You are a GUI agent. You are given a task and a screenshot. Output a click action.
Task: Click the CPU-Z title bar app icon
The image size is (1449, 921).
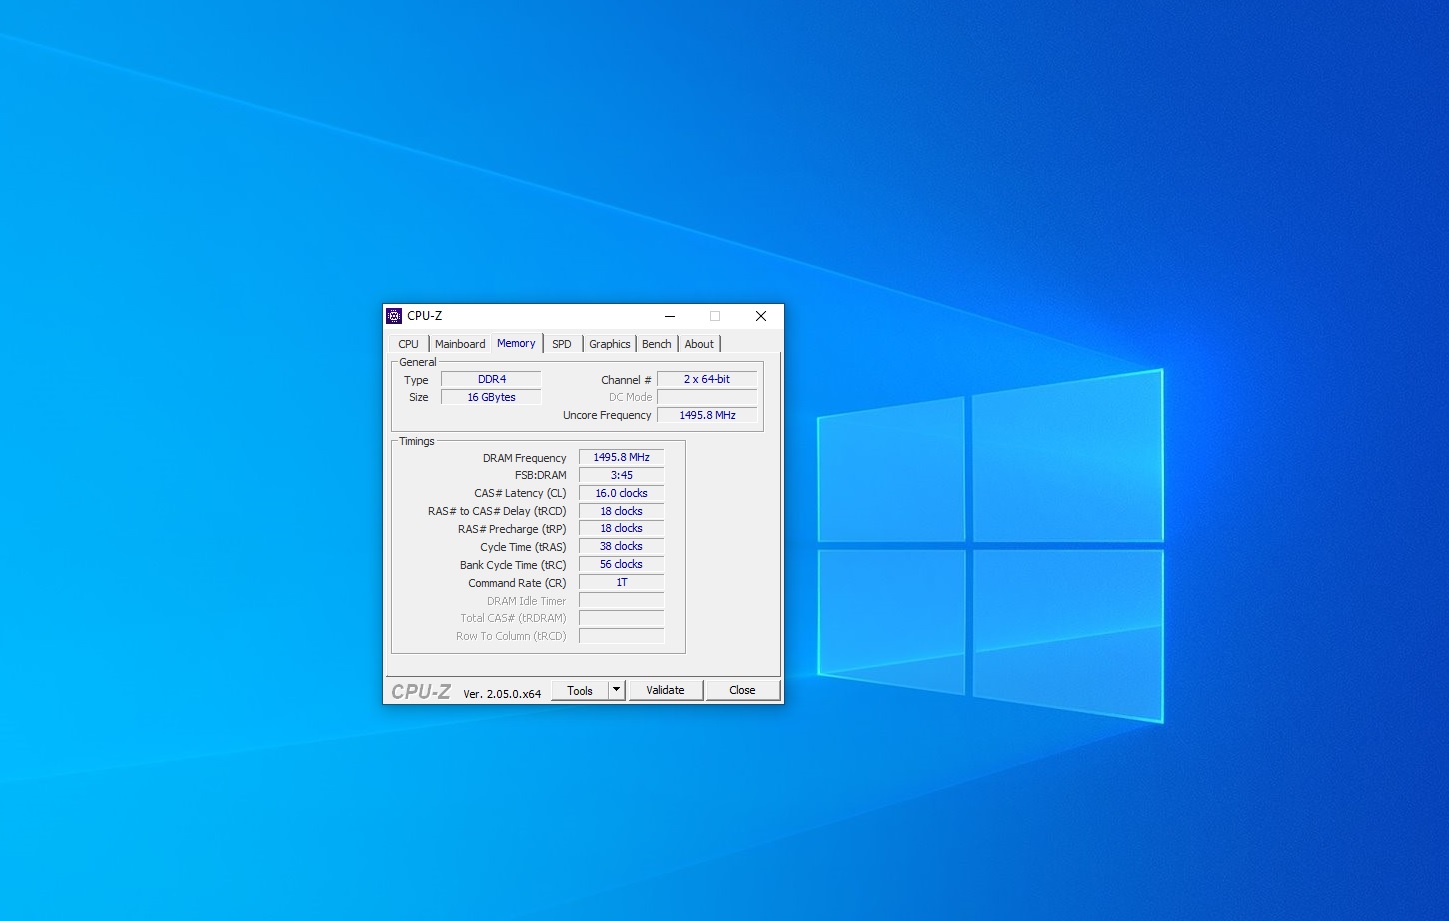[394, 316]
